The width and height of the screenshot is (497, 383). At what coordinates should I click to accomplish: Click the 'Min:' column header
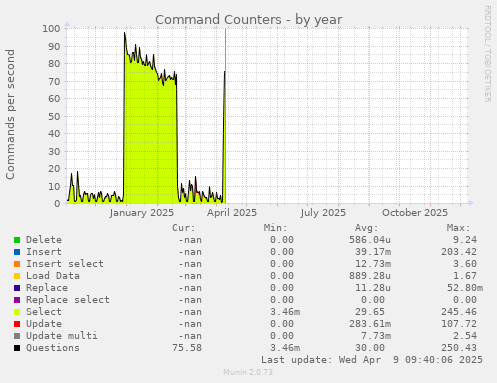tap(275, 228)
